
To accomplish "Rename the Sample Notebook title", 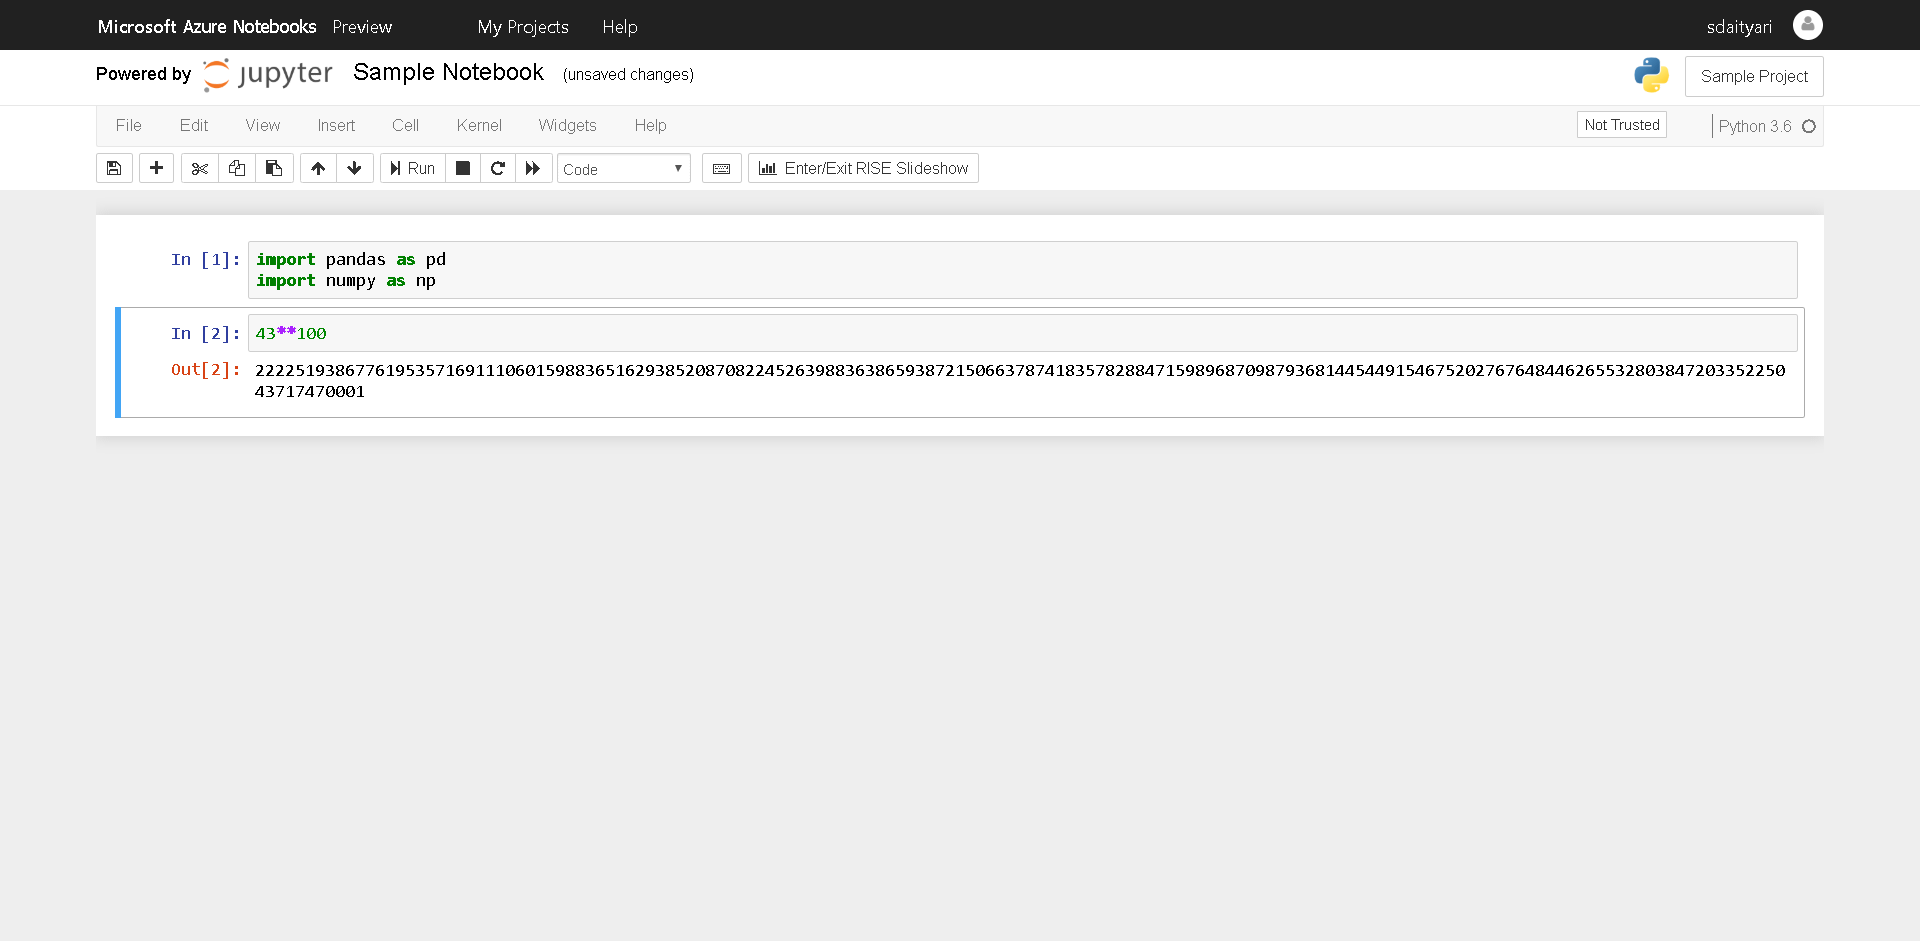I will tap(448, 72).
